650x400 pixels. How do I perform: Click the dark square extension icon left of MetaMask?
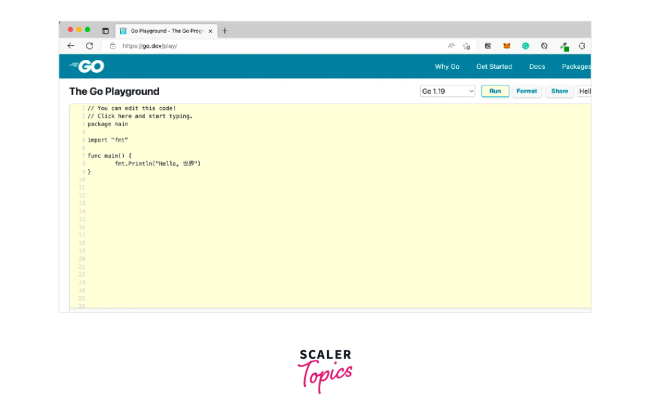[488, 46]
